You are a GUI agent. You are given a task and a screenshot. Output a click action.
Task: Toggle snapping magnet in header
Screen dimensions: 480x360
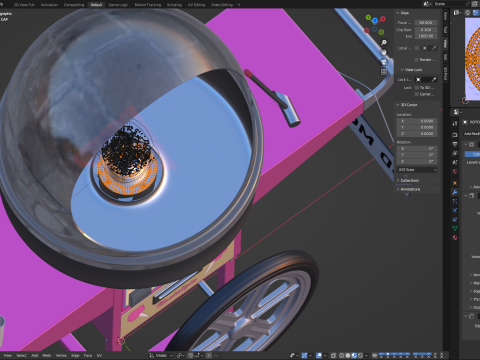[190, 355]
